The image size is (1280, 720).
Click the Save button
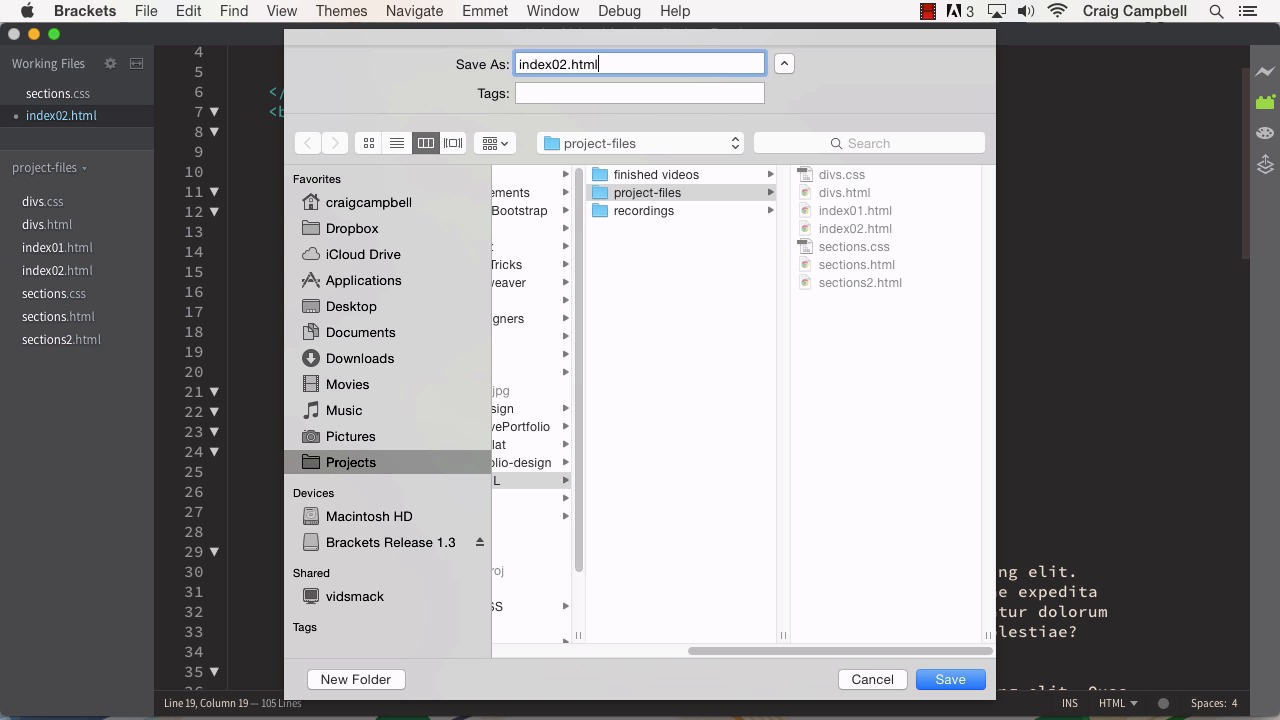coord(950,679)
